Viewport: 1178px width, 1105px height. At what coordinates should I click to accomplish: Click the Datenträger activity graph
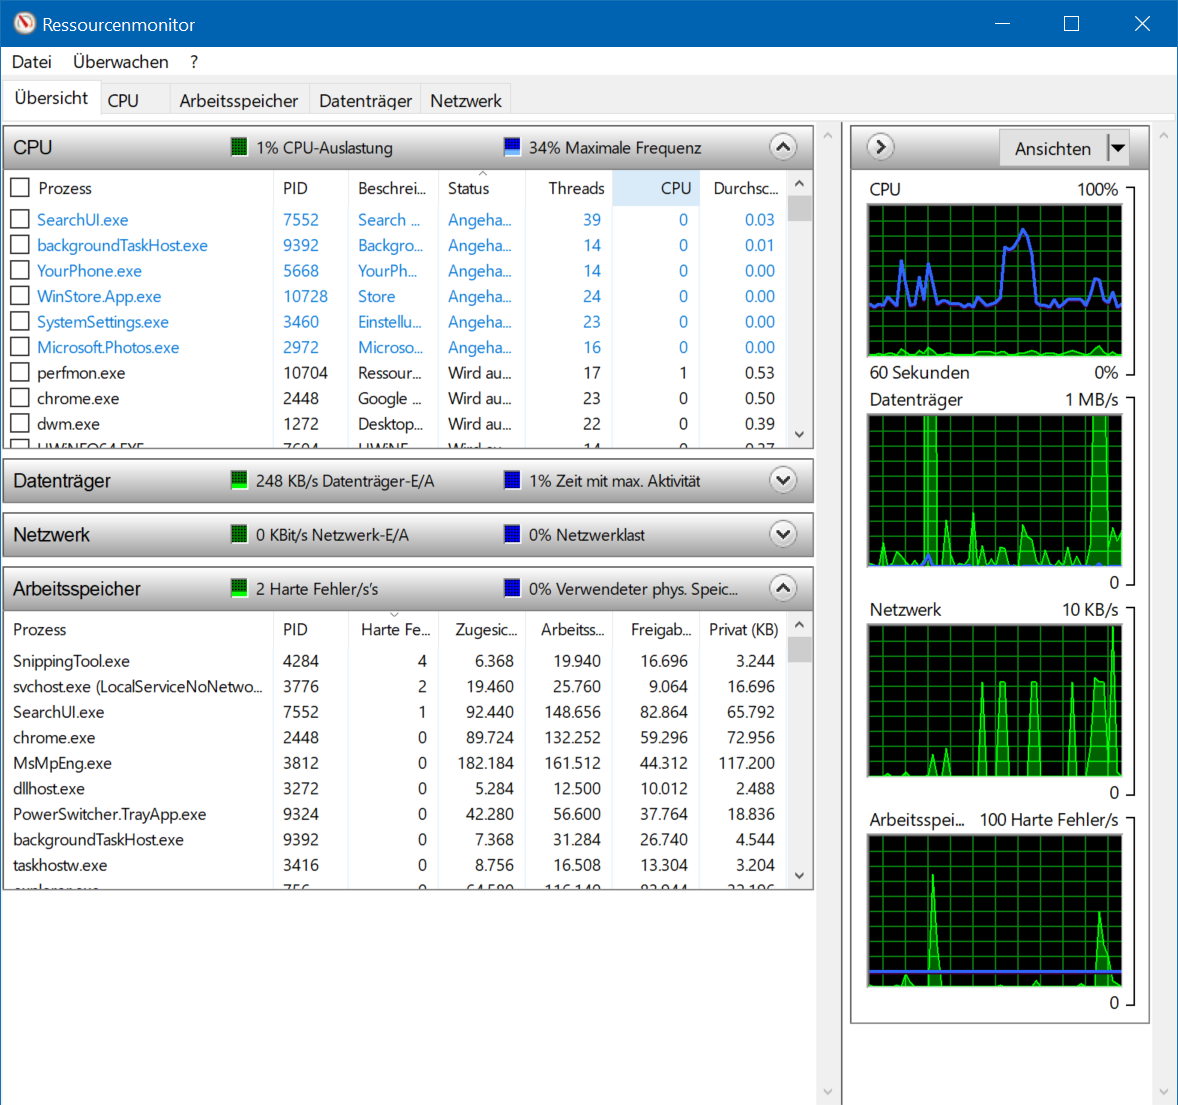995,491
